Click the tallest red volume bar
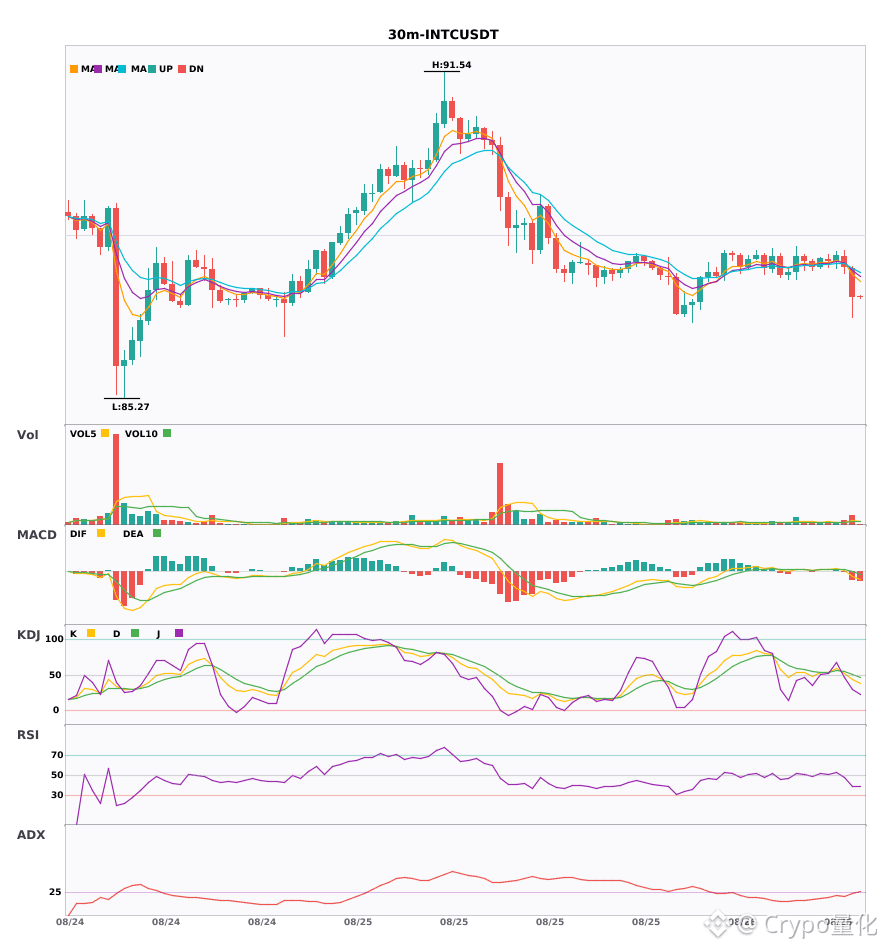Screen dimensions: 885x950 (116, 479)
